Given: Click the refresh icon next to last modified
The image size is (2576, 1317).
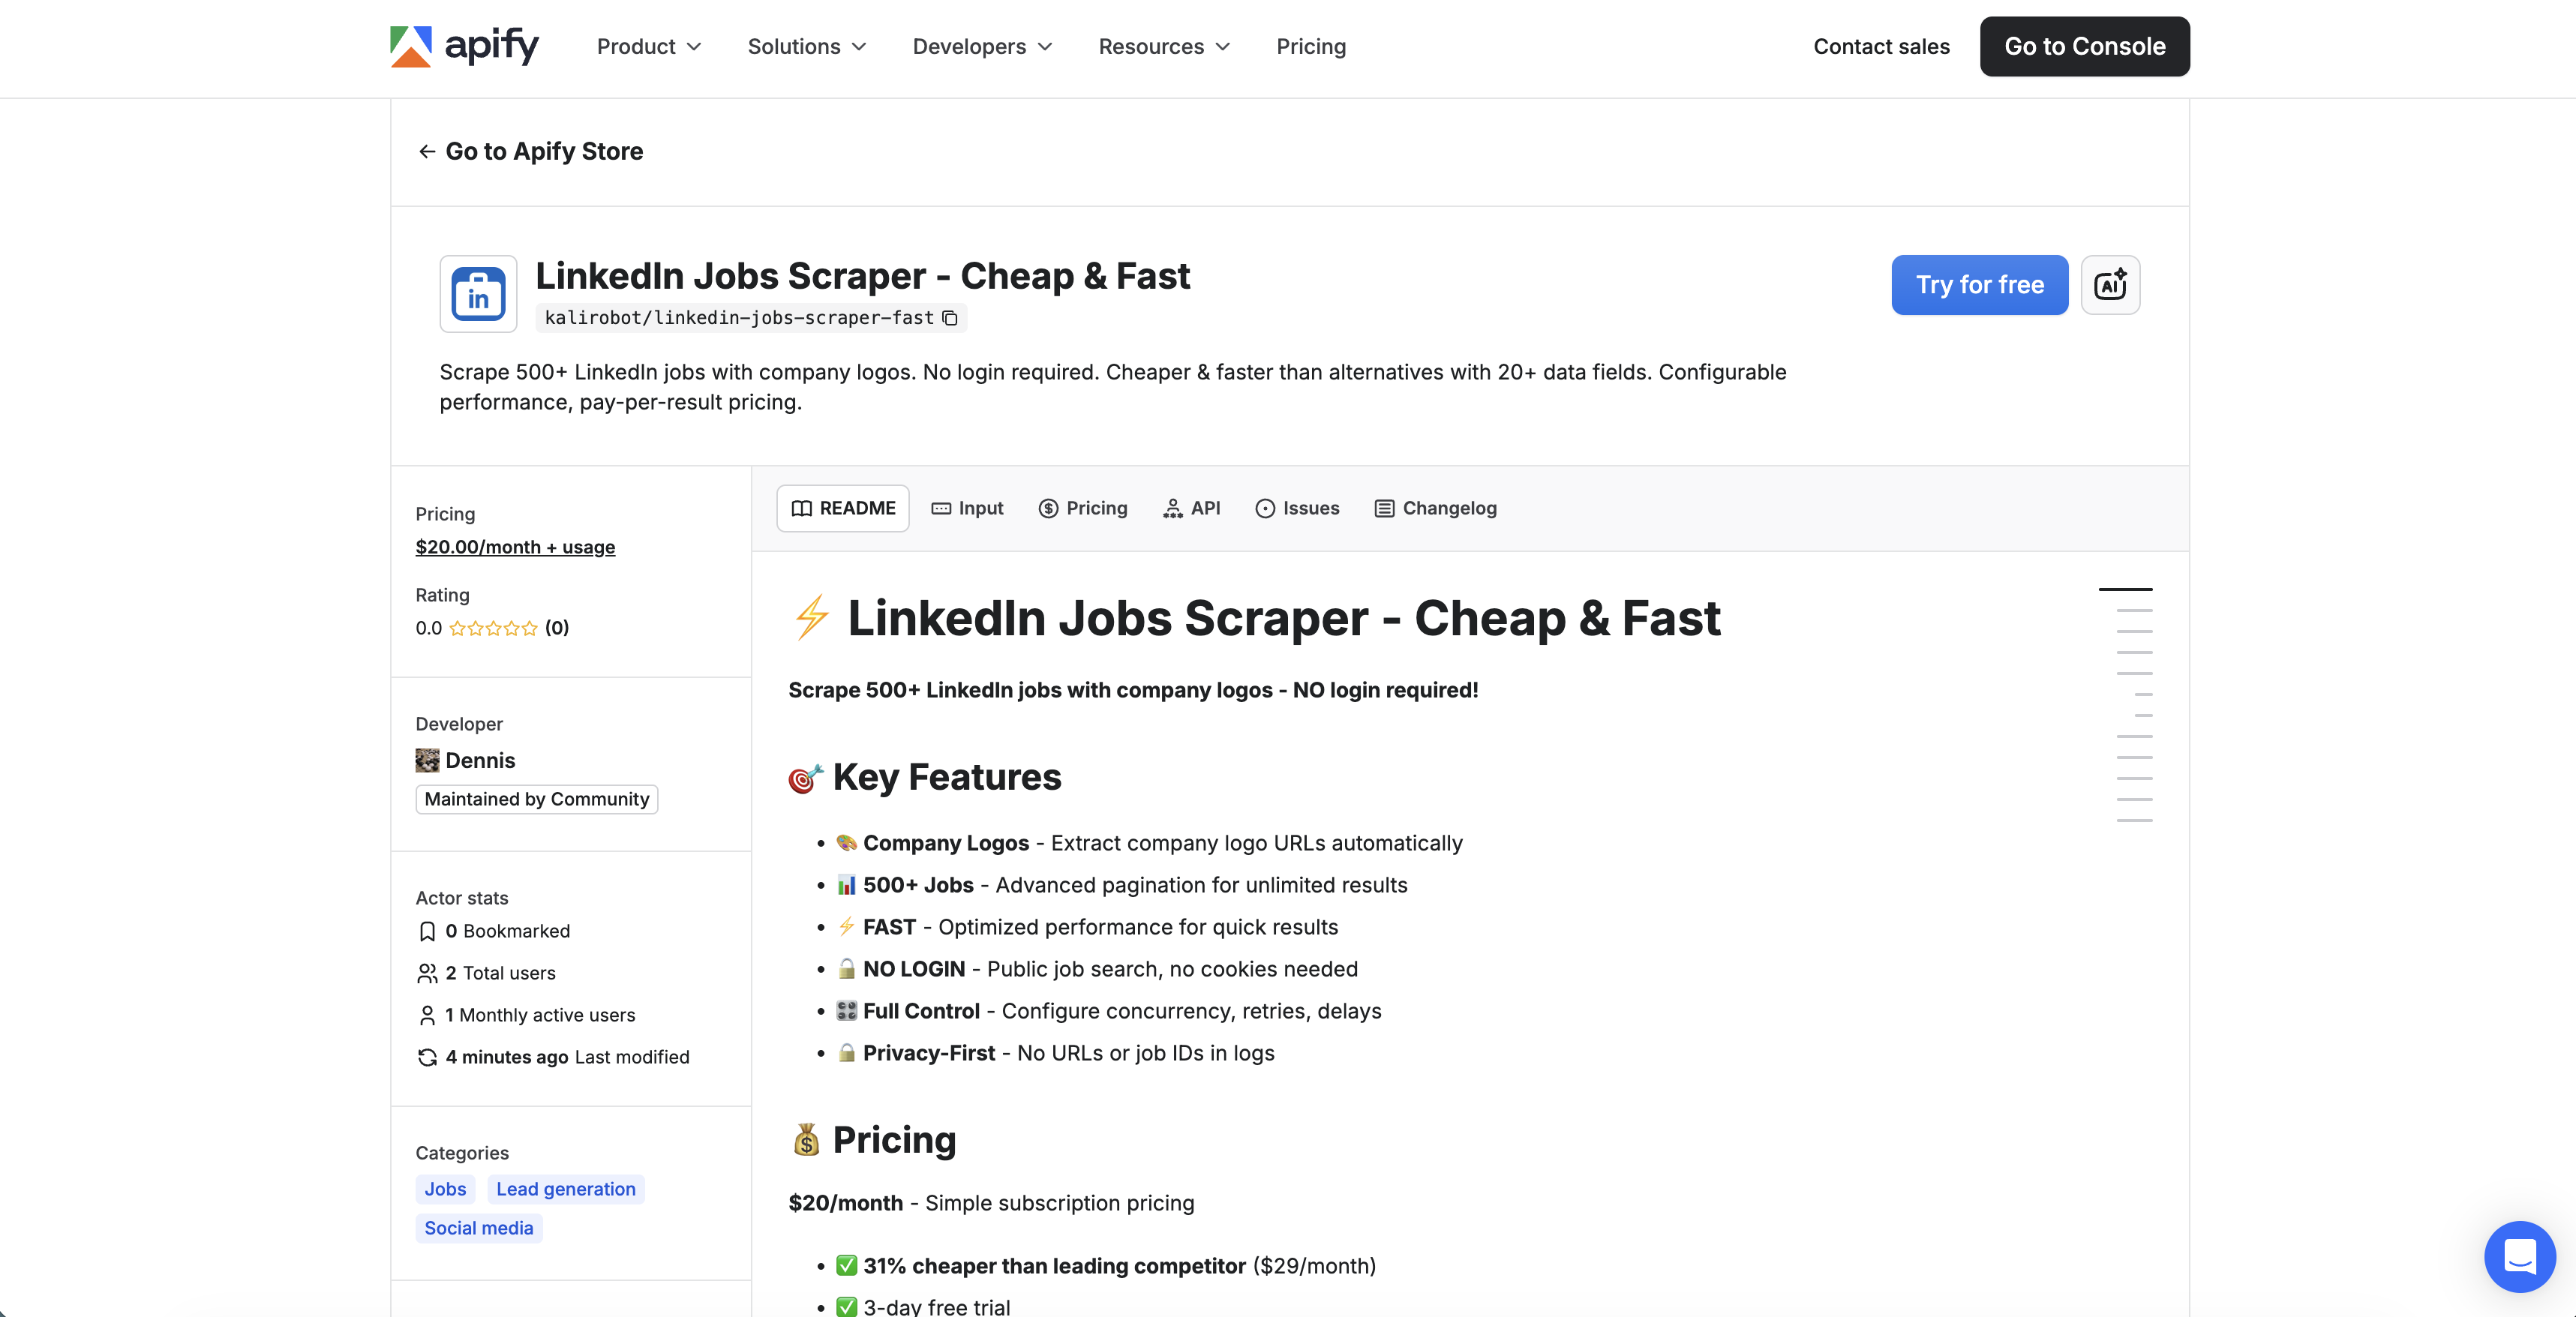Looking at the screenshot, I should 427,1057.
